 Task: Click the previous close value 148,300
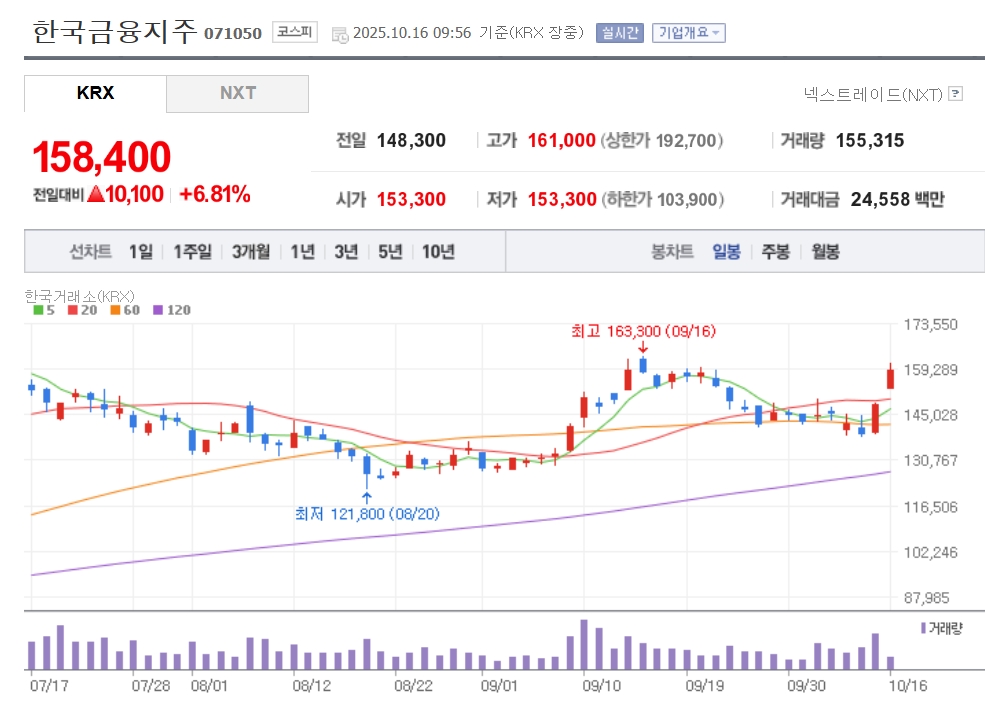click(x=411, y=140)
